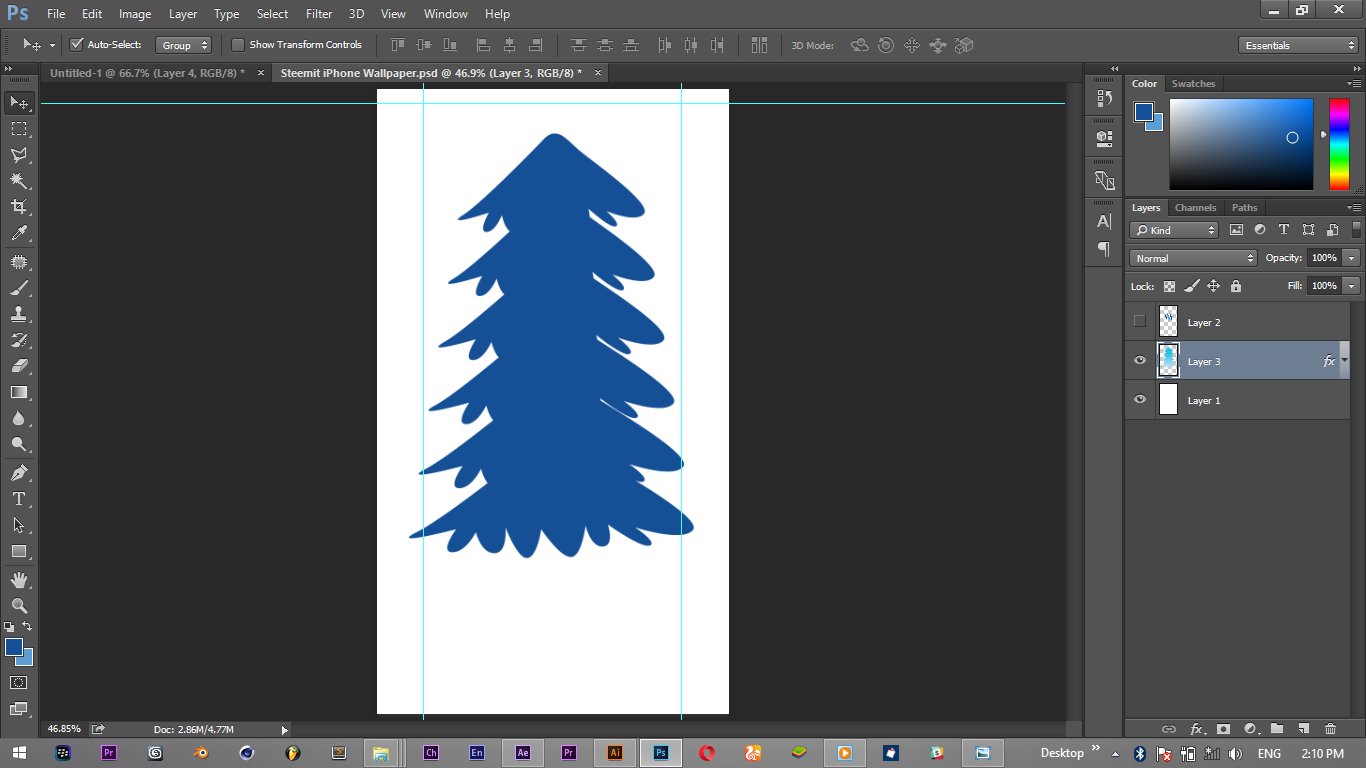This screenshot has width=1366, height=768.
Task: Select the Clone Stamp tool
Action: 19,314
